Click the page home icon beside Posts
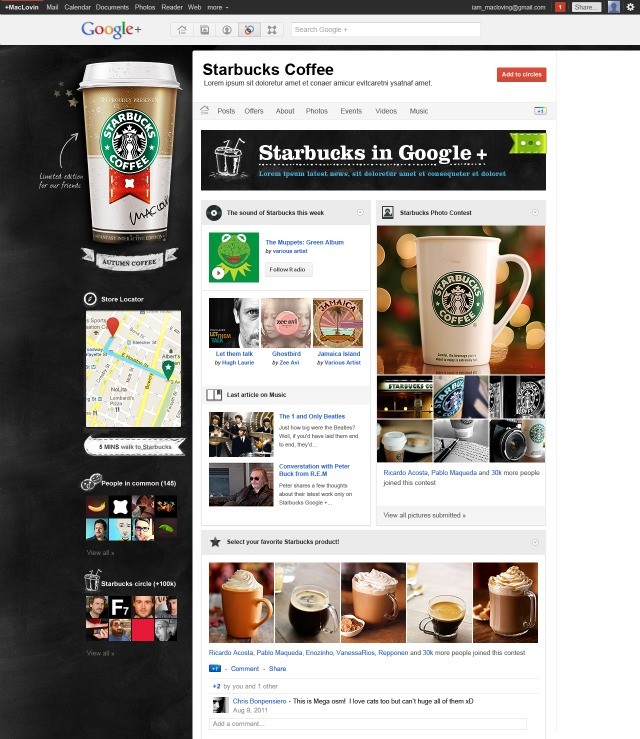 [x=205, y=110]
